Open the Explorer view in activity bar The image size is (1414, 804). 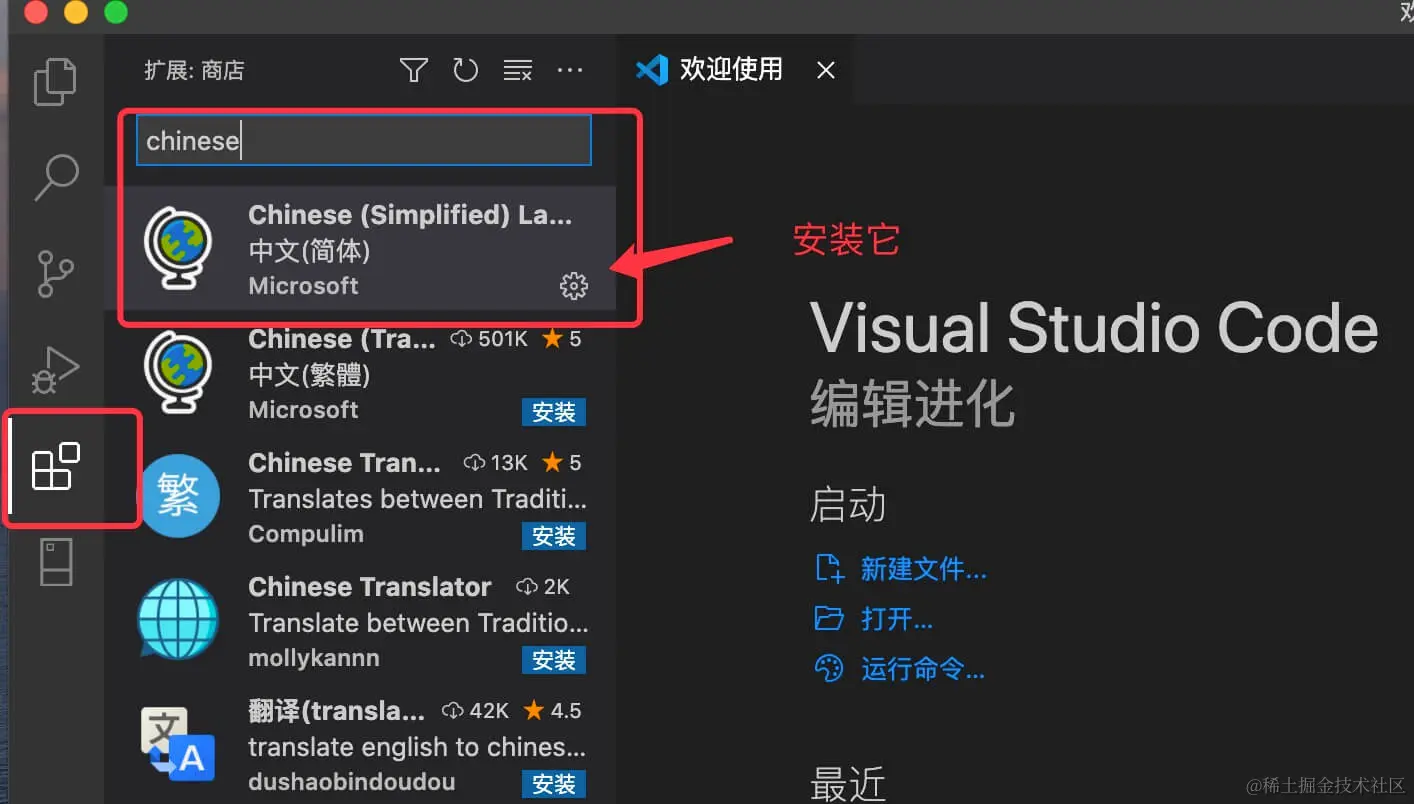[x=55, y=82]
